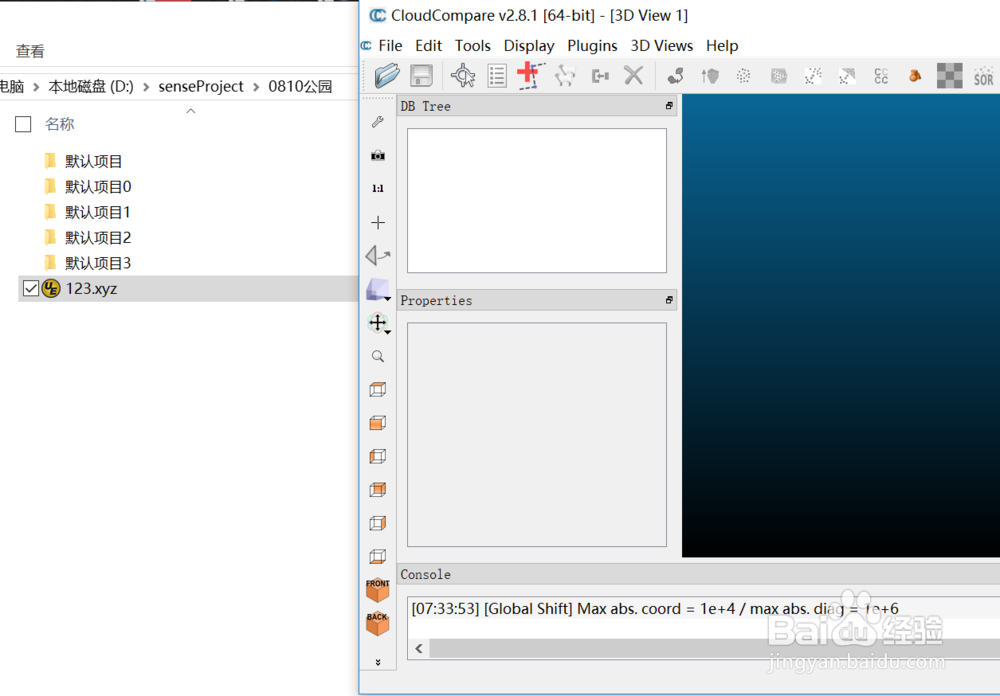Switch to the 查看 tab in Explorer
Viewport: 1000px width, 696px height.
coord(30,51)
